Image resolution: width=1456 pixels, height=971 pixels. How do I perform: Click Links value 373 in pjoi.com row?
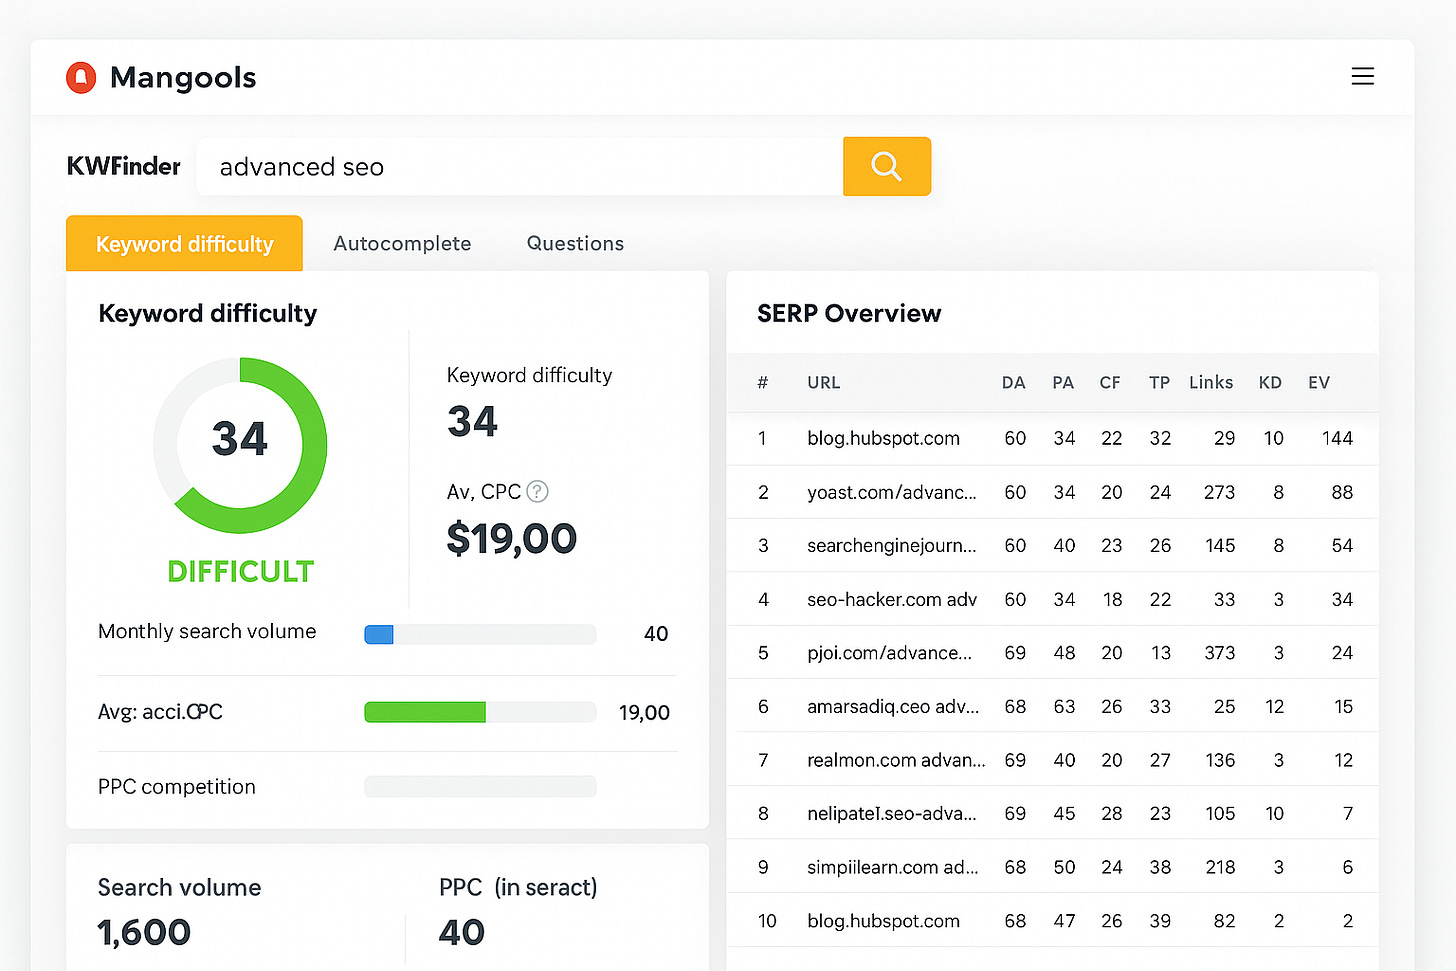[1220, 653]
